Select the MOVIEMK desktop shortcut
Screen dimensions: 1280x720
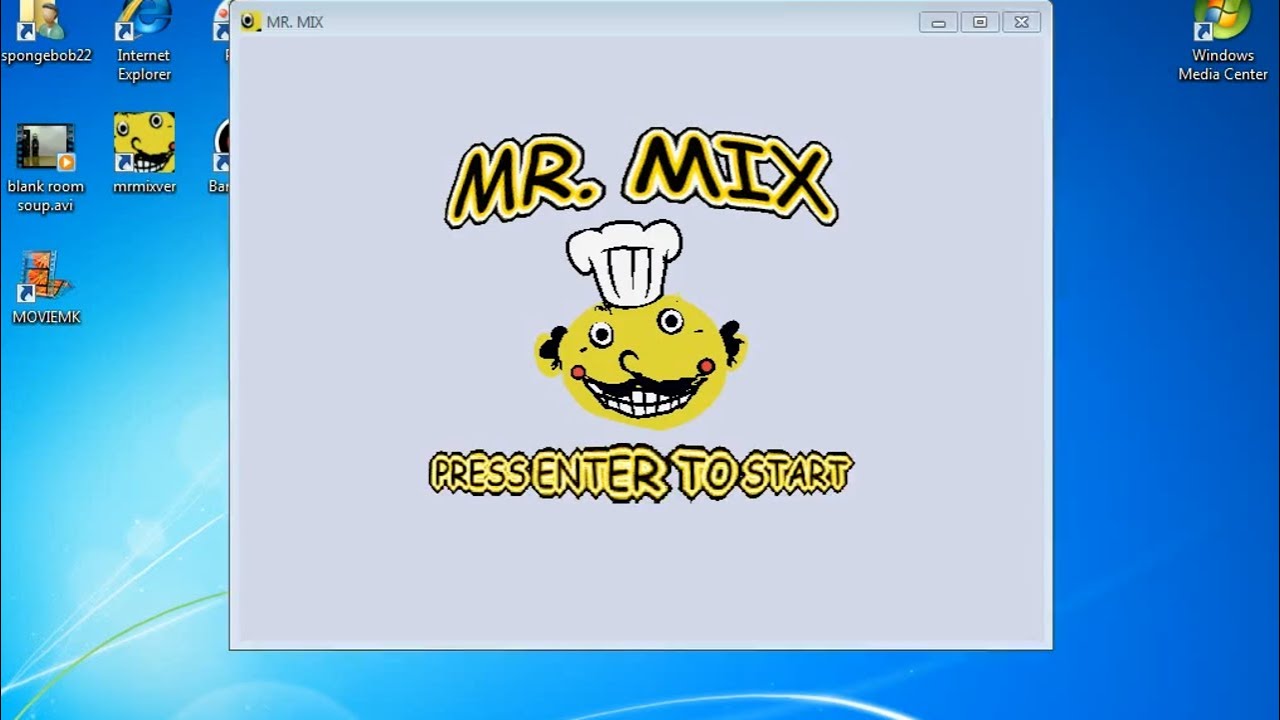point(45,288)
